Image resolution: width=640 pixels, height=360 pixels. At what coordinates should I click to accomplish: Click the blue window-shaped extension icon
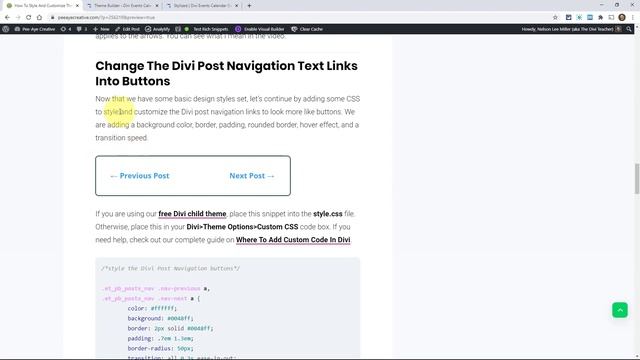pyautogui.click(x=590, y=18)
